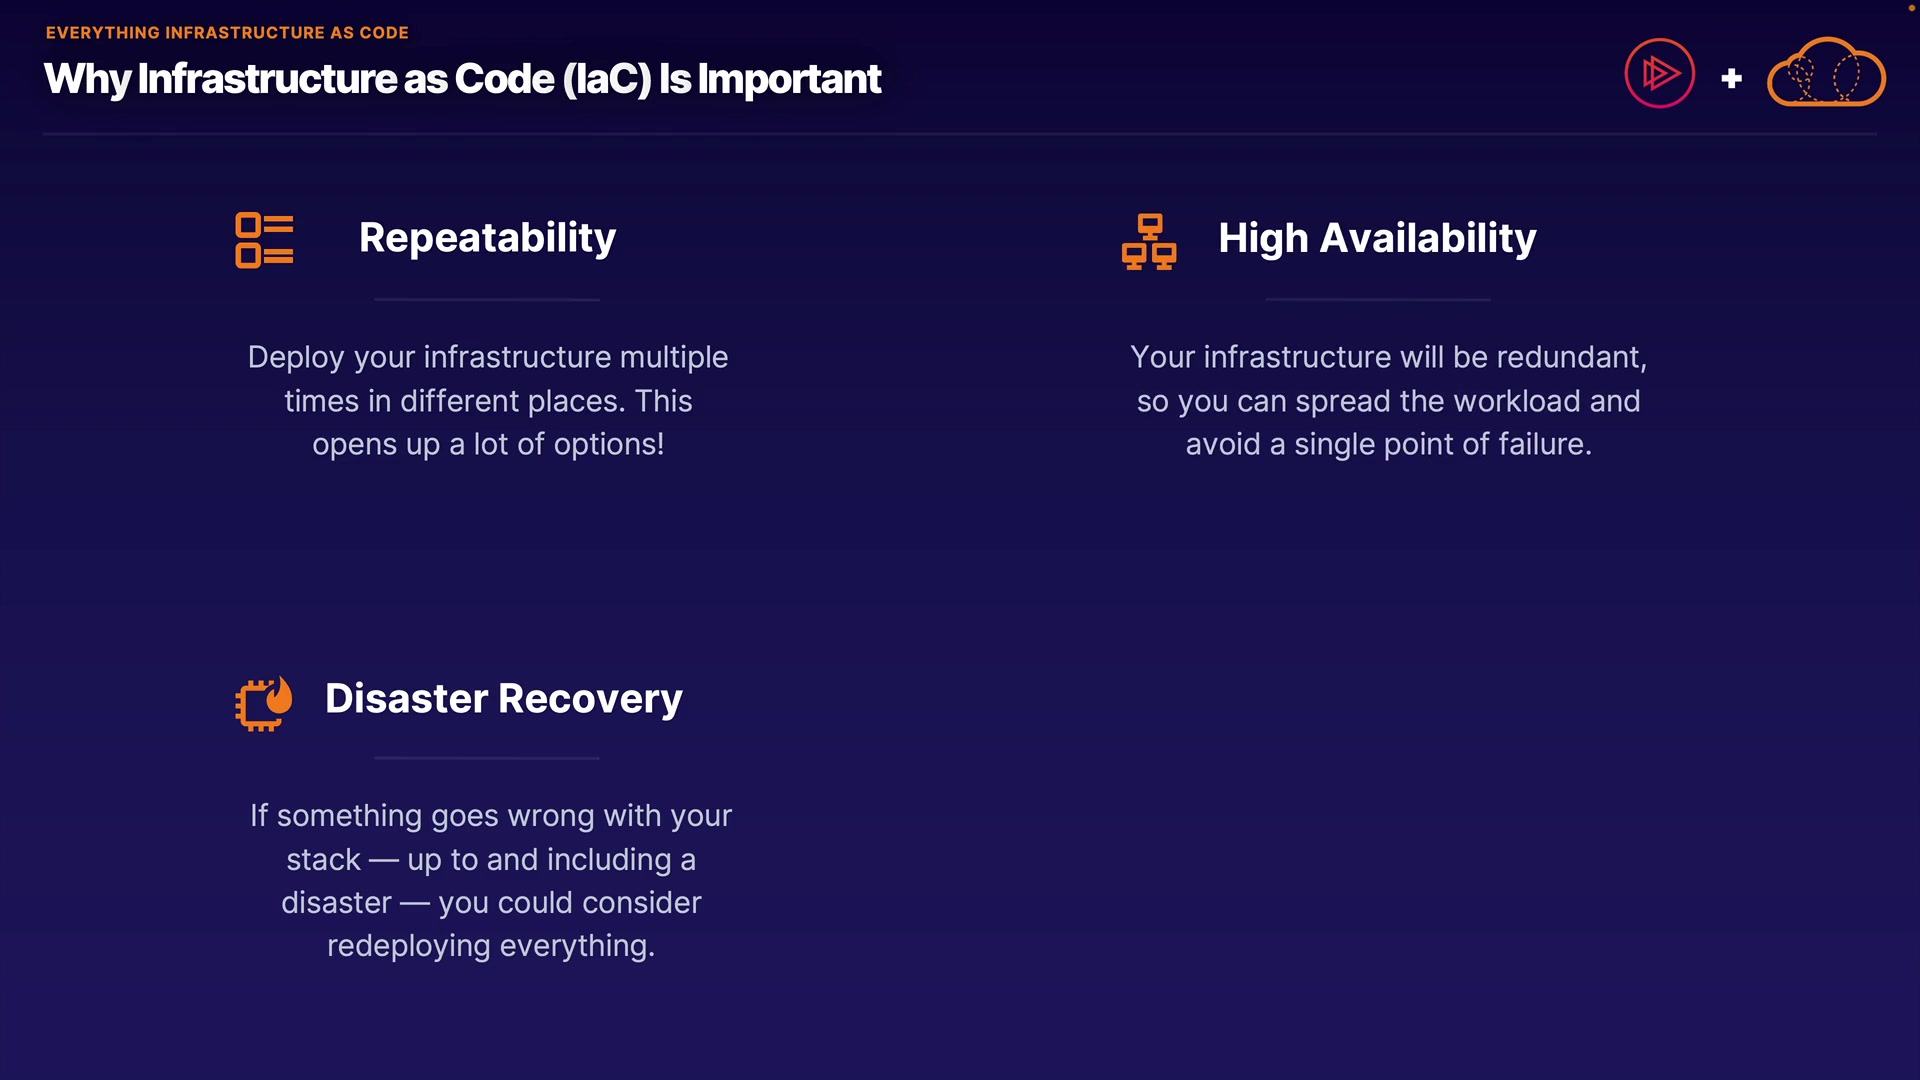This screenshot has height=1080, width=1920.
Task: Click the line "redeploying everything."
Action: (491, 945)
